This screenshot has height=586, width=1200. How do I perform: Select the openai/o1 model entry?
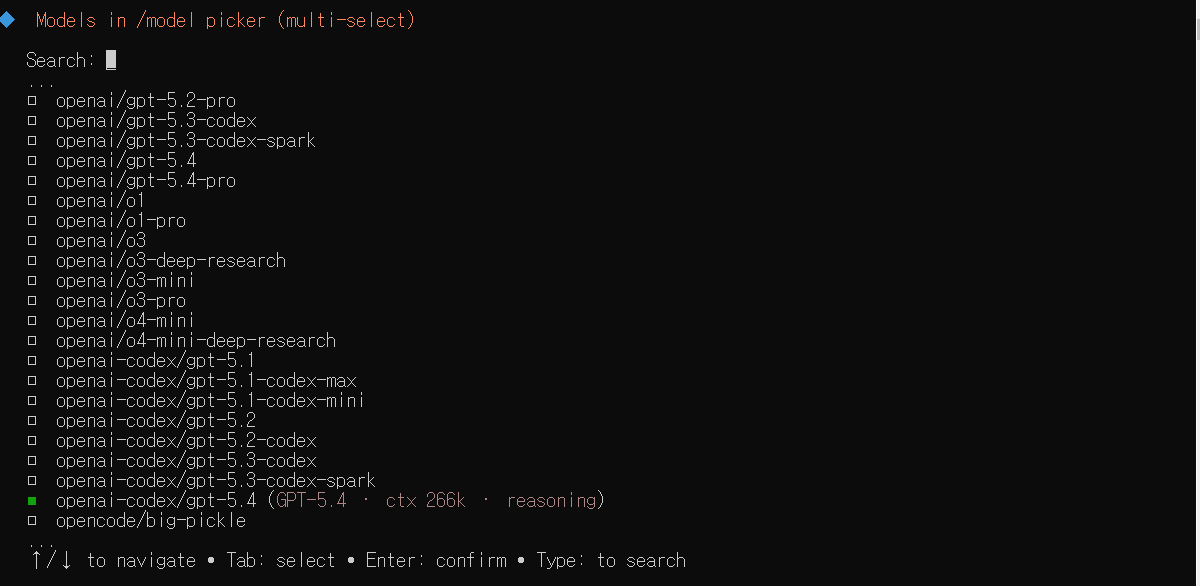[x=100, y=201]
